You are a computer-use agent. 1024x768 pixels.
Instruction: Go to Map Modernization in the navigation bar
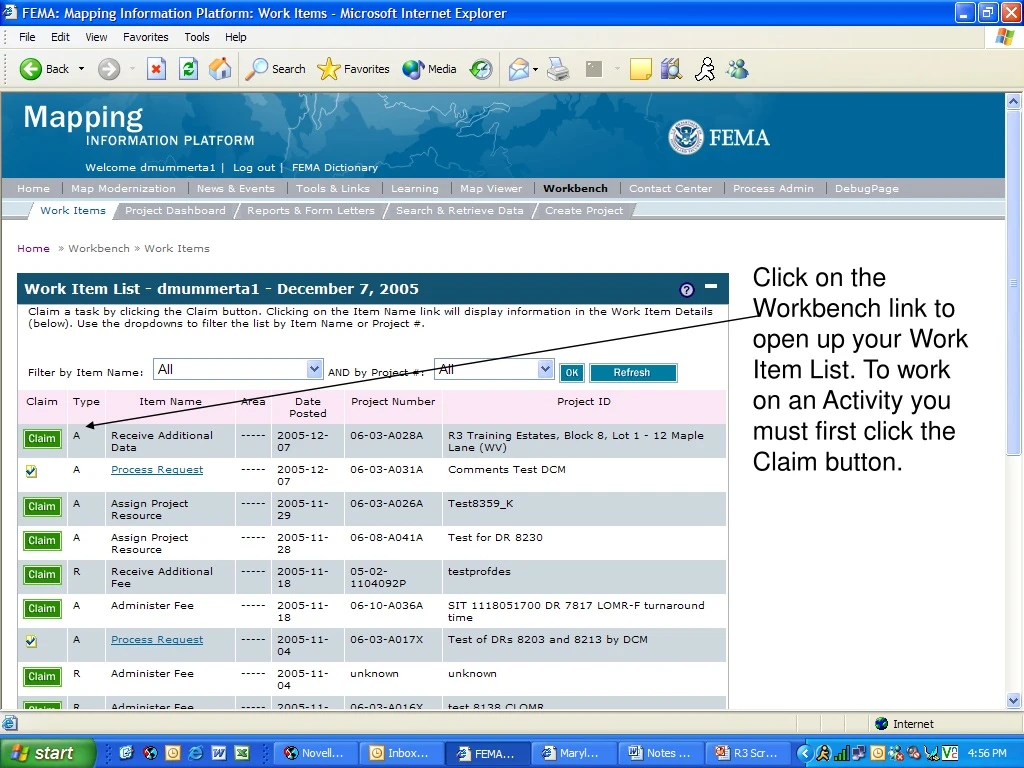(123, 188)
